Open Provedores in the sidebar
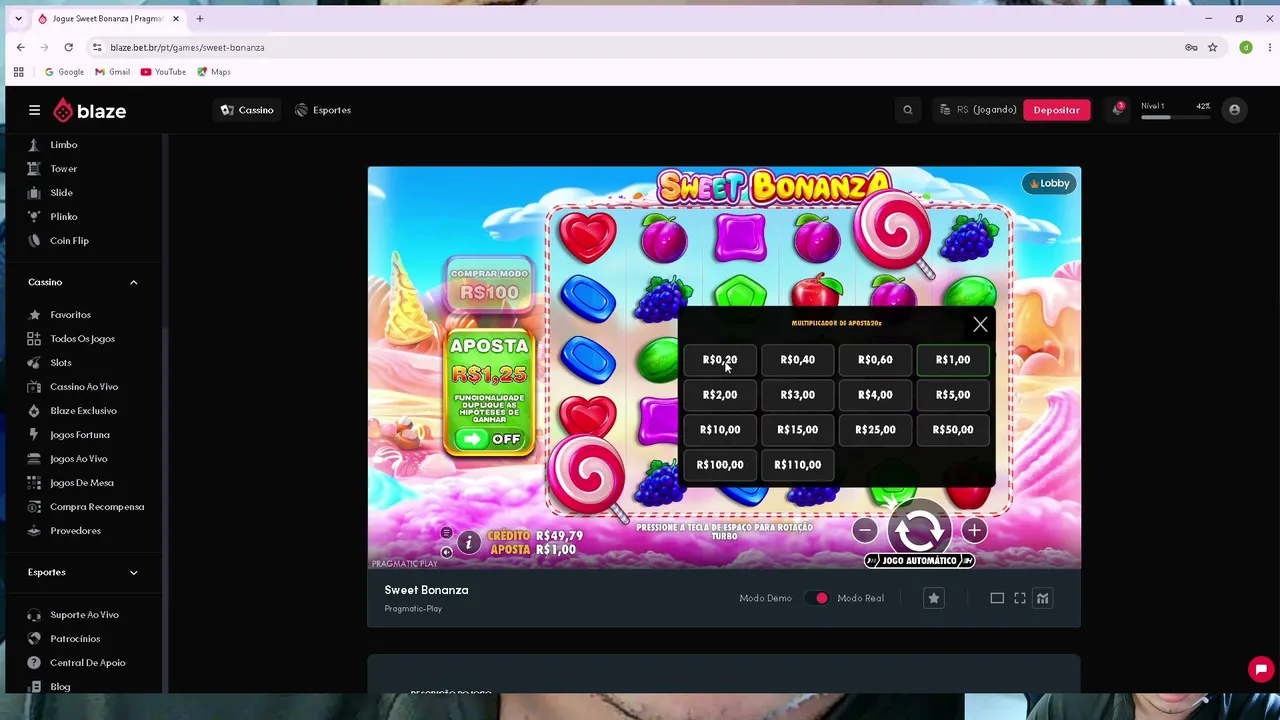Viewport: 1280px width, 720px height. (75, 531)
